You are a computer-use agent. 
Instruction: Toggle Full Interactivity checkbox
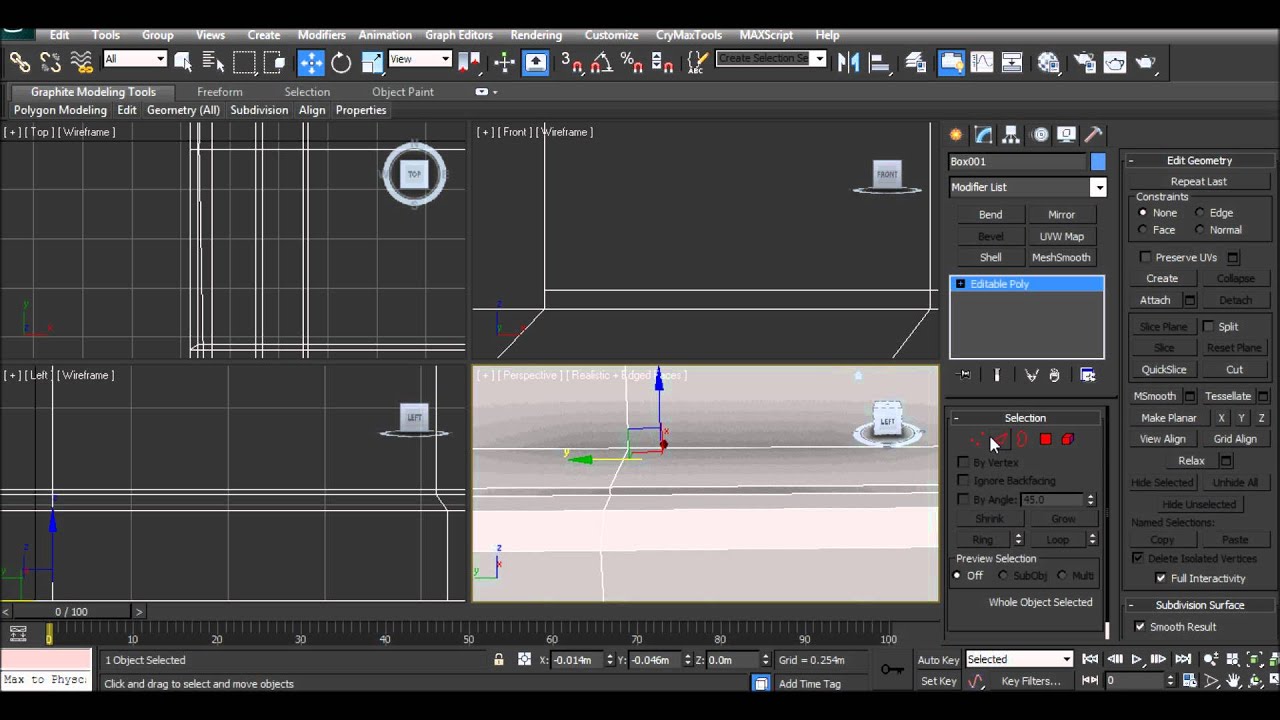[x=1161, y=579]
